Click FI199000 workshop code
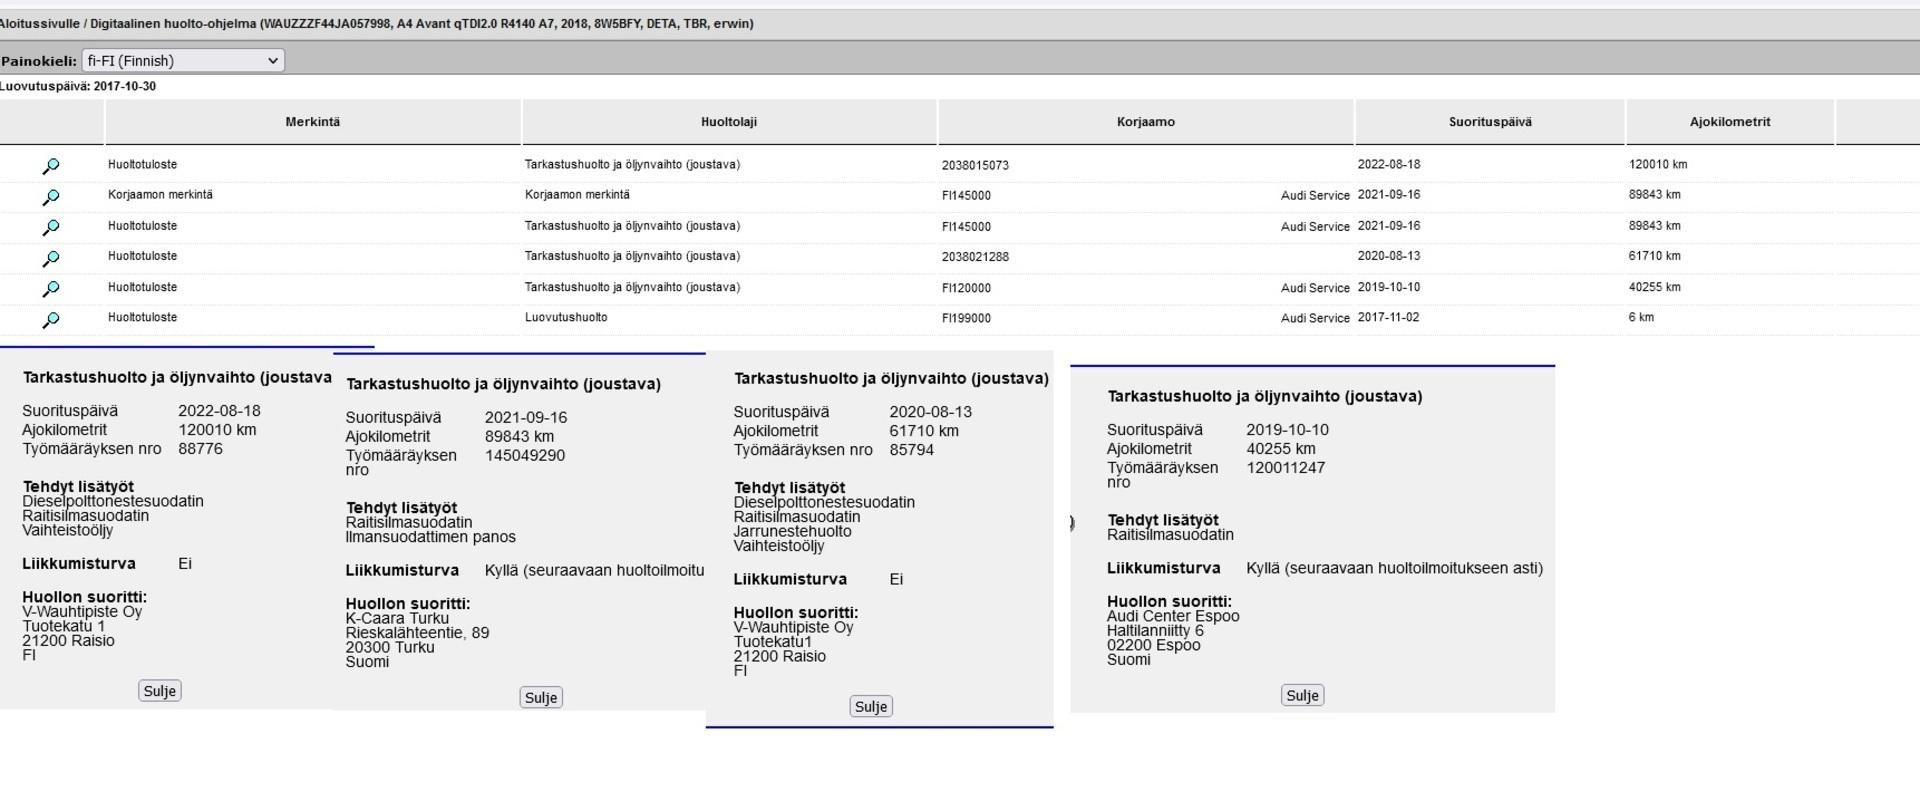The width and height of the screenshot is (1920, 811). (x=966, y=319)
